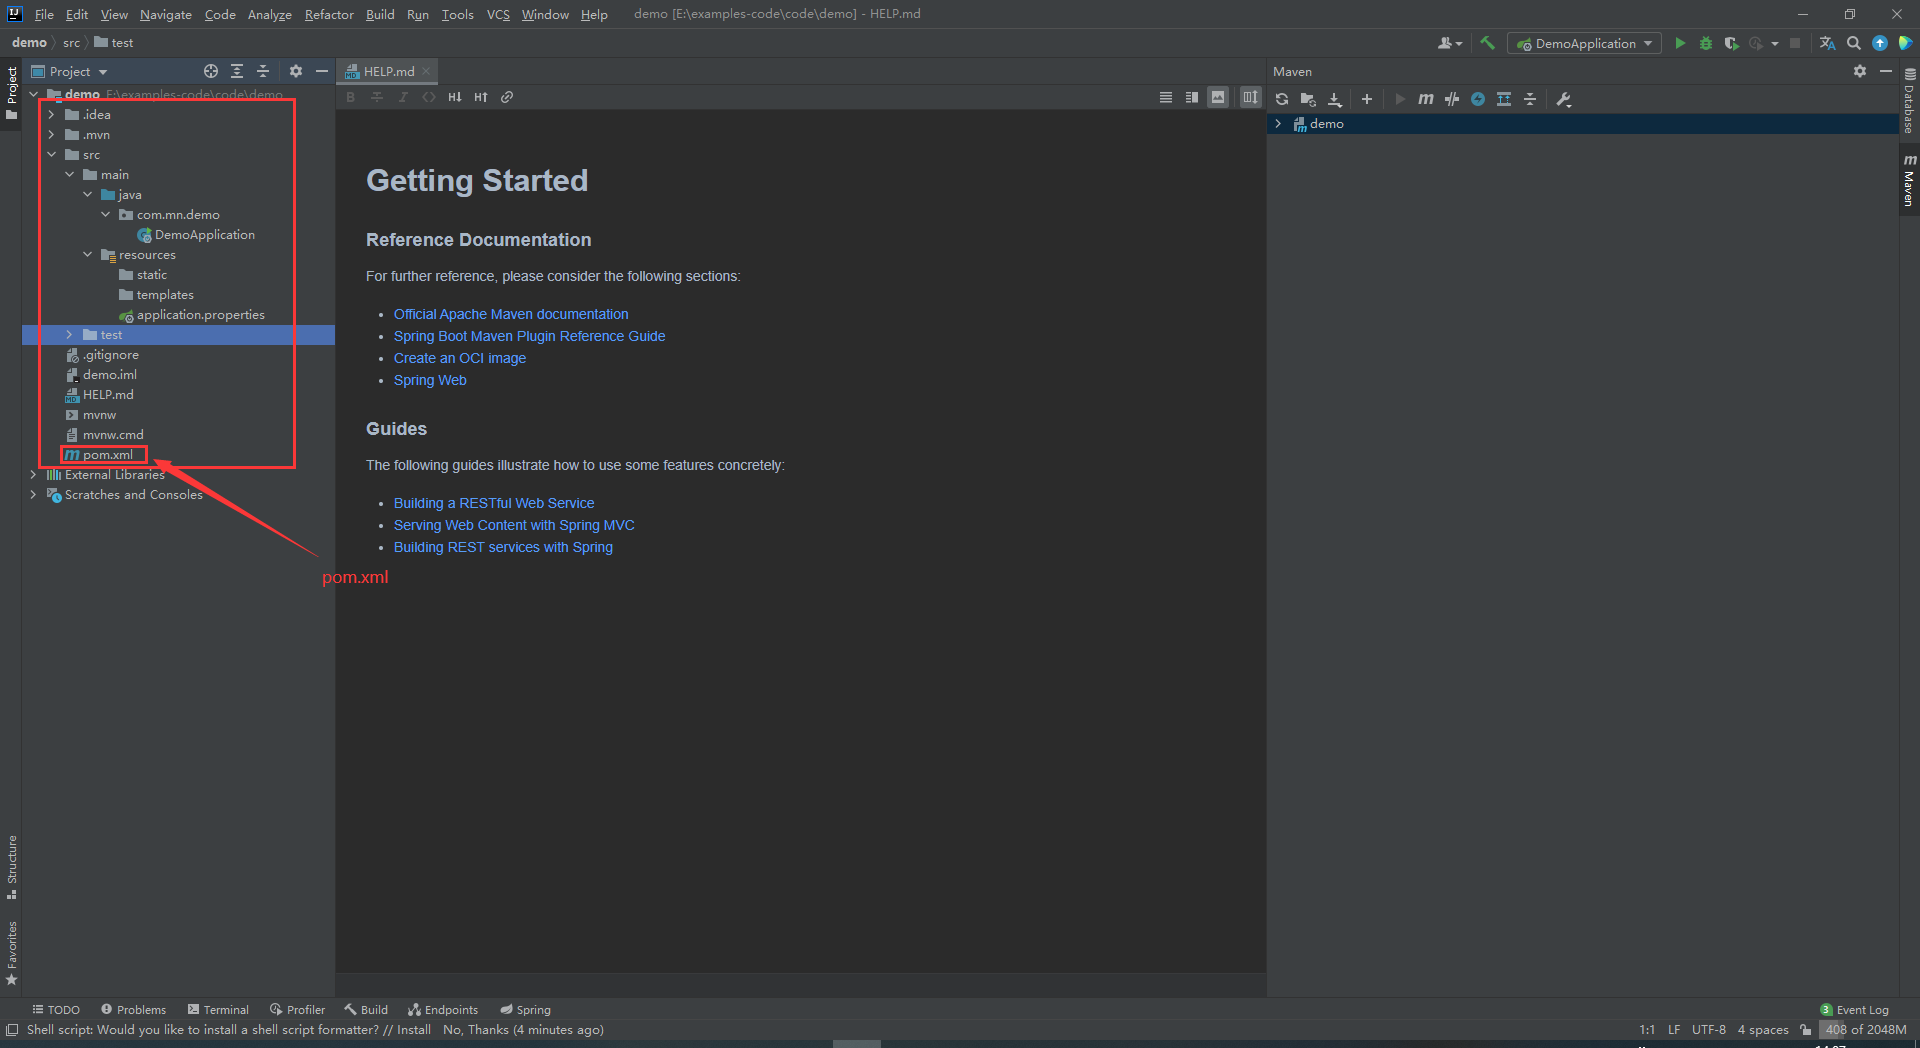Screen dimensions: 1920x1048
Task: Expand the .idea folder
Action: [x=51, y=115]
